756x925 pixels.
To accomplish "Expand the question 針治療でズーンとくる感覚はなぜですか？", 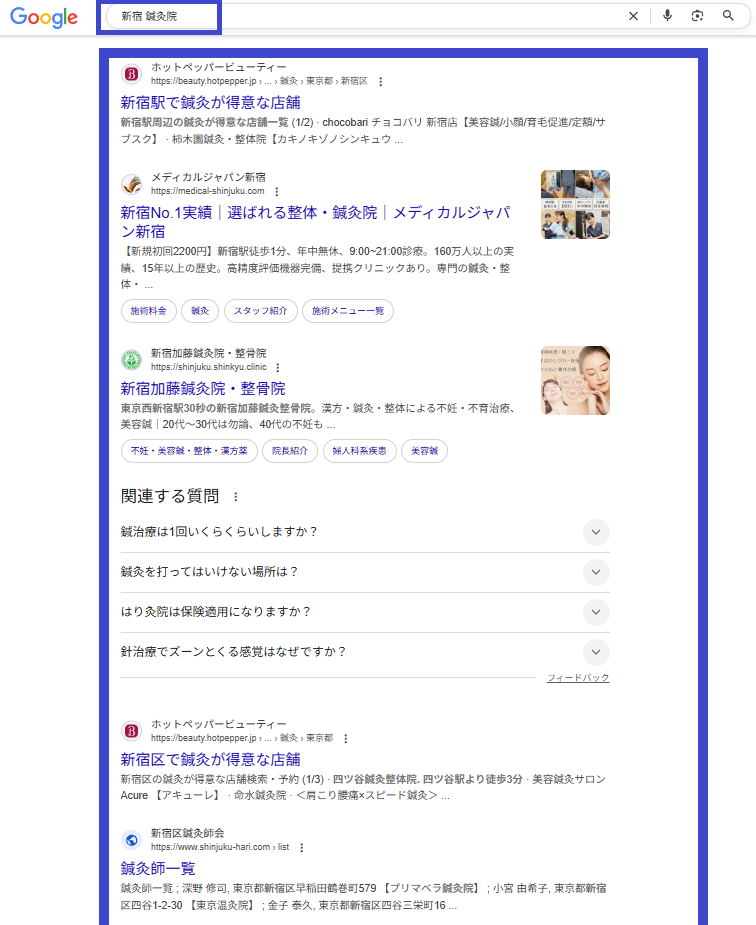I will (365, 652).
